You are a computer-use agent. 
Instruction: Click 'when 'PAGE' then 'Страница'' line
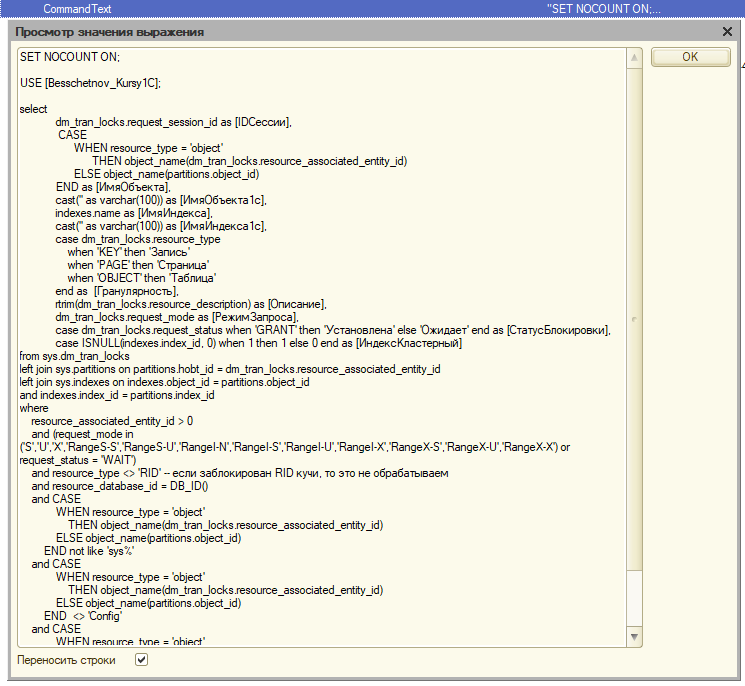(138, 265)
